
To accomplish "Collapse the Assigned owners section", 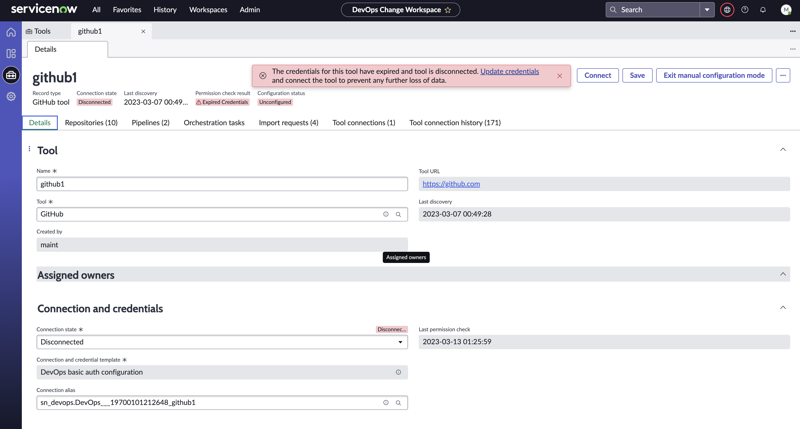I will [783, 274].
